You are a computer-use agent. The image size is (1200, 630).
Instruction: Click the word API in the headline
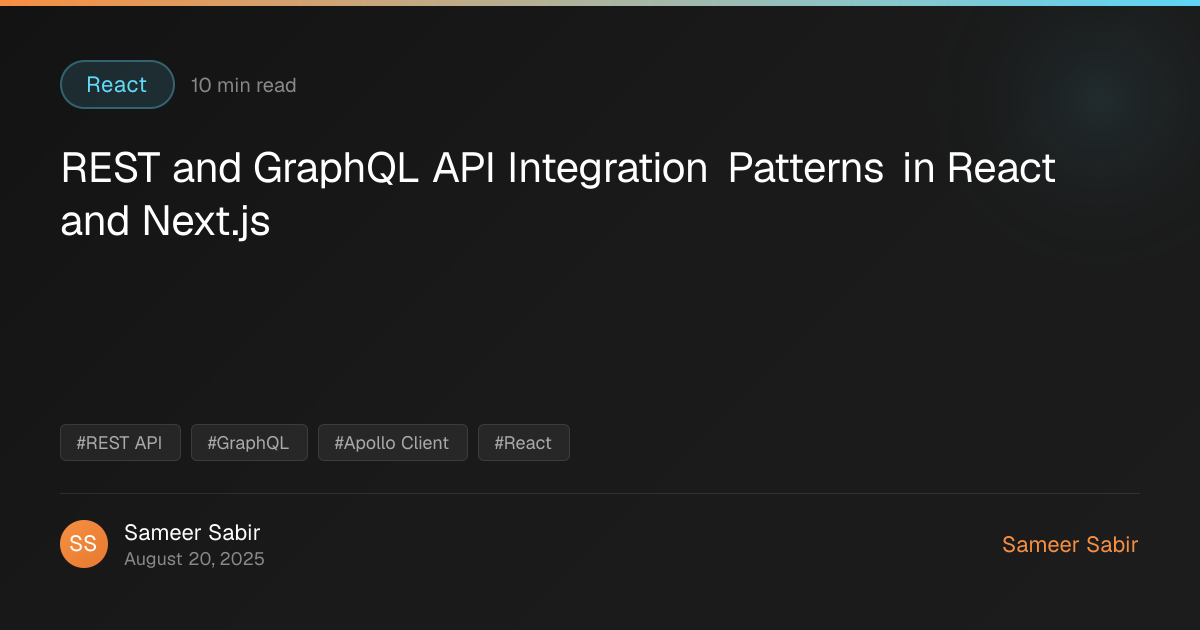pyautogui.click(x=465, y=169)
